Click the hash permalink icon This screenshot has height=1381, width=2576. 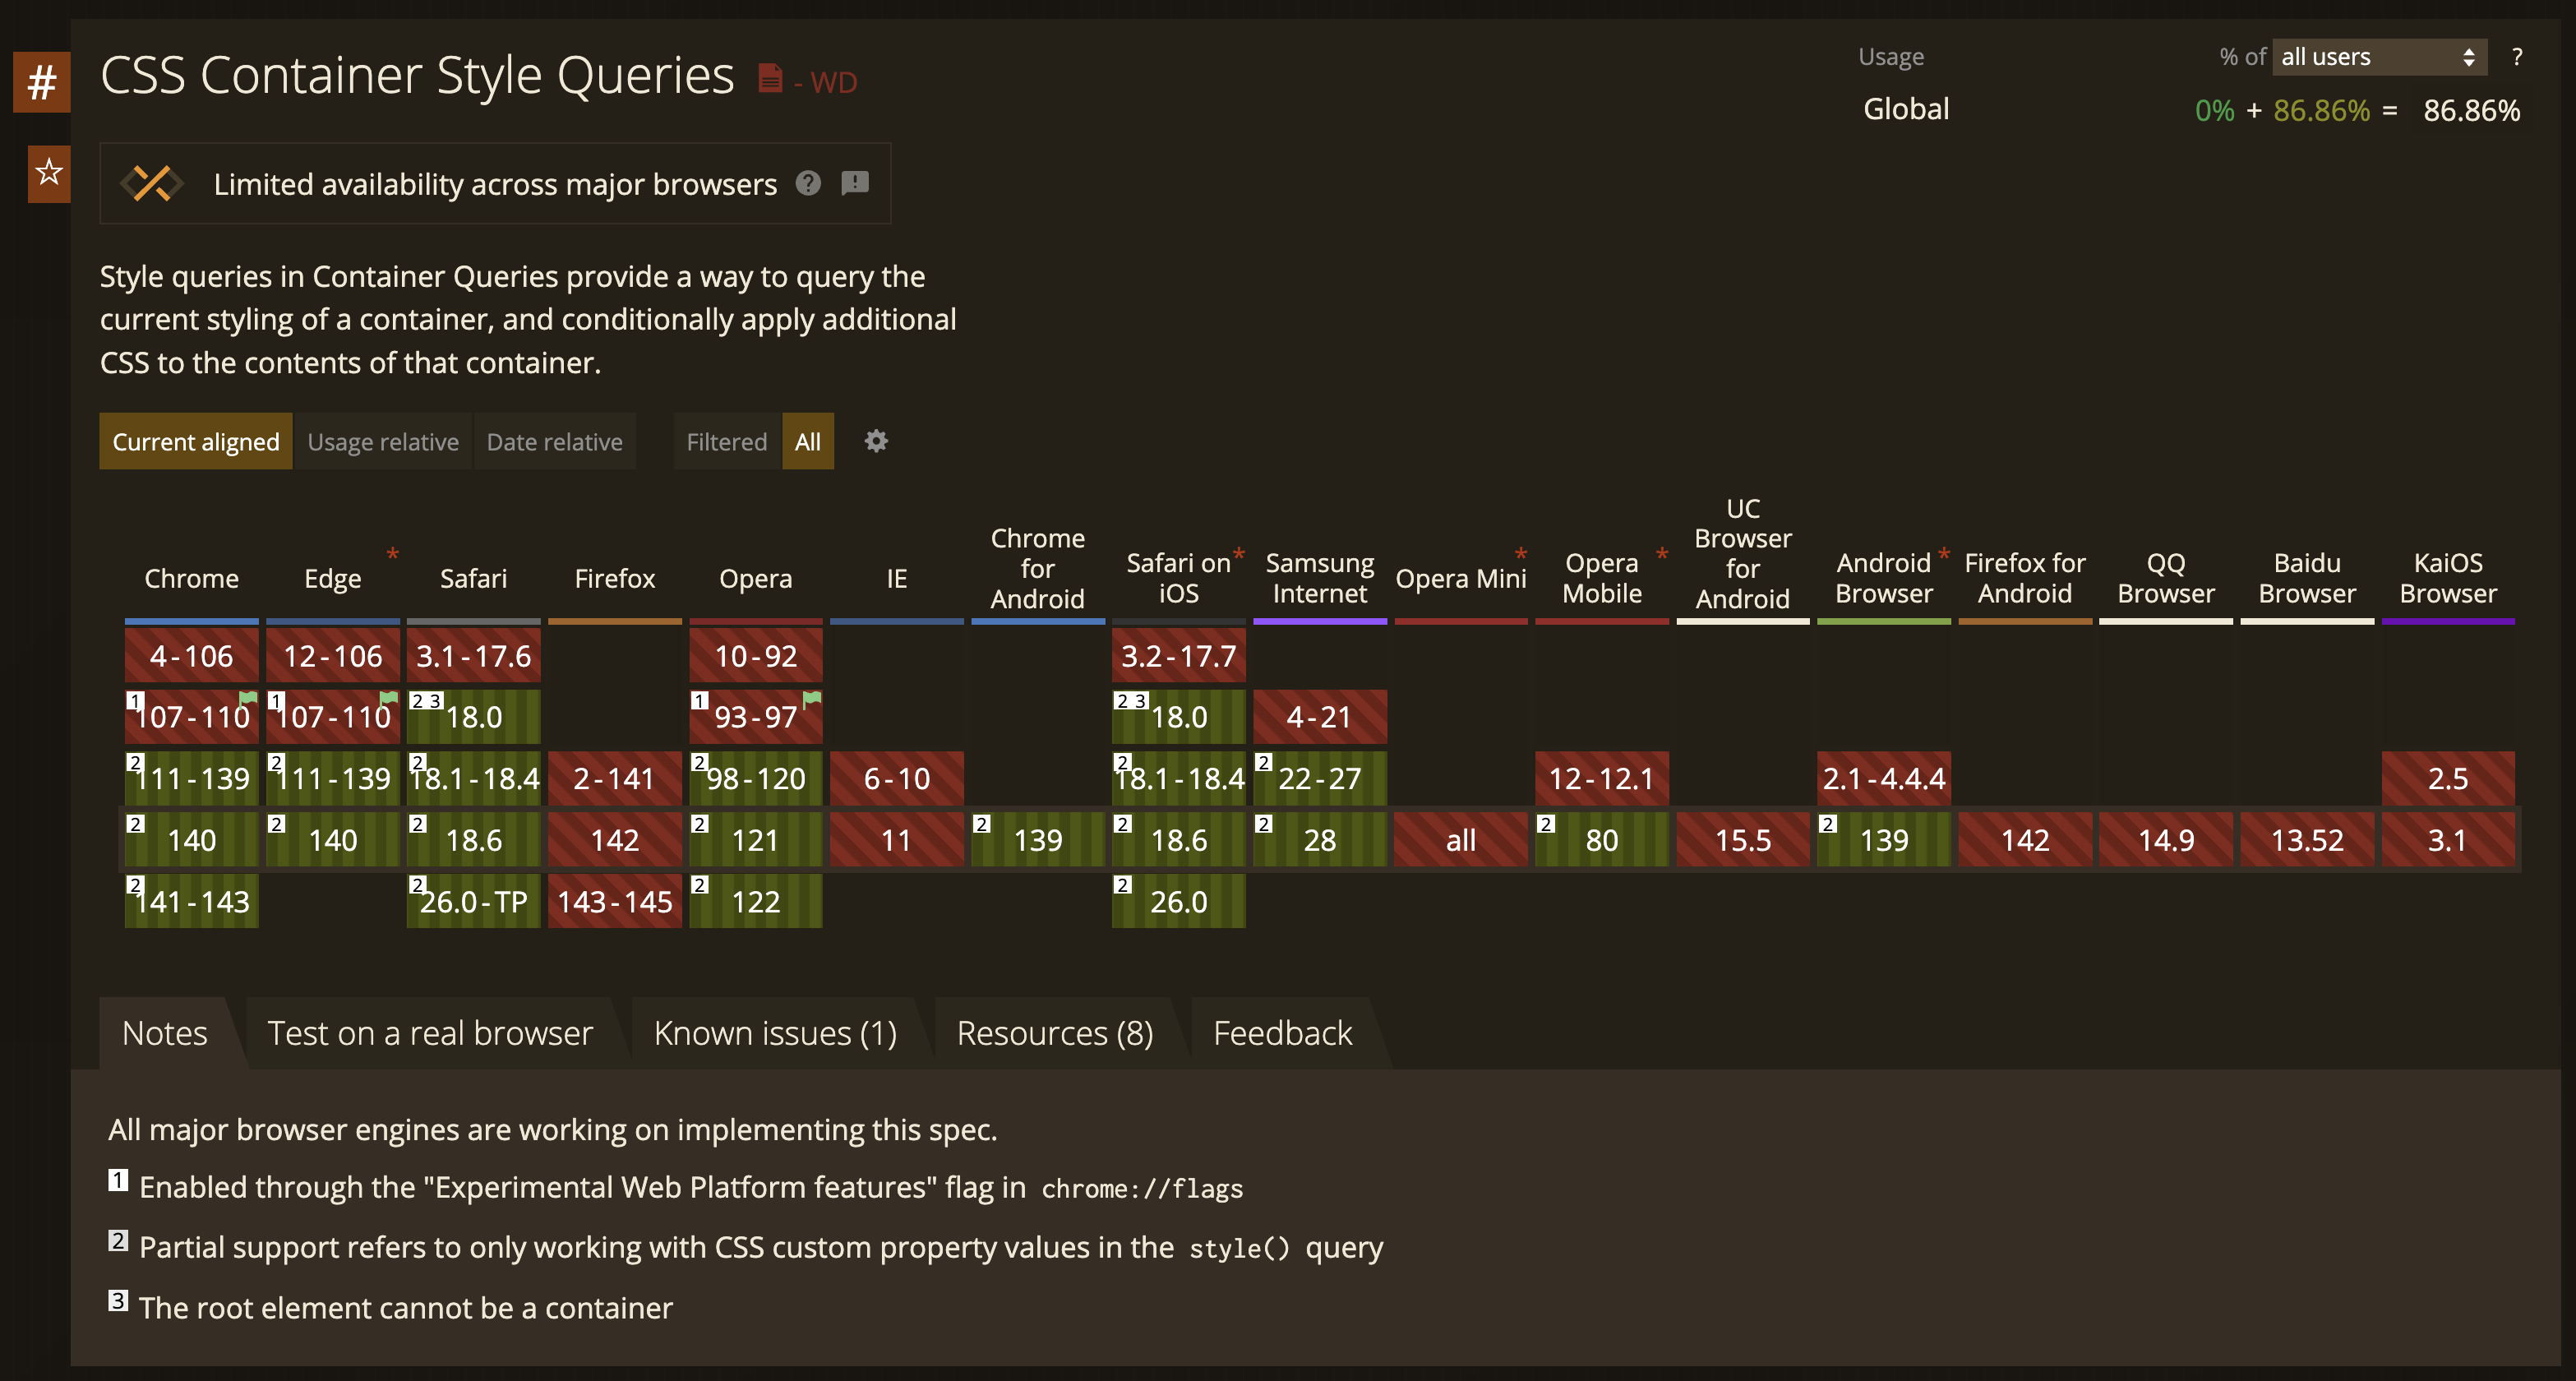[41, 82]
